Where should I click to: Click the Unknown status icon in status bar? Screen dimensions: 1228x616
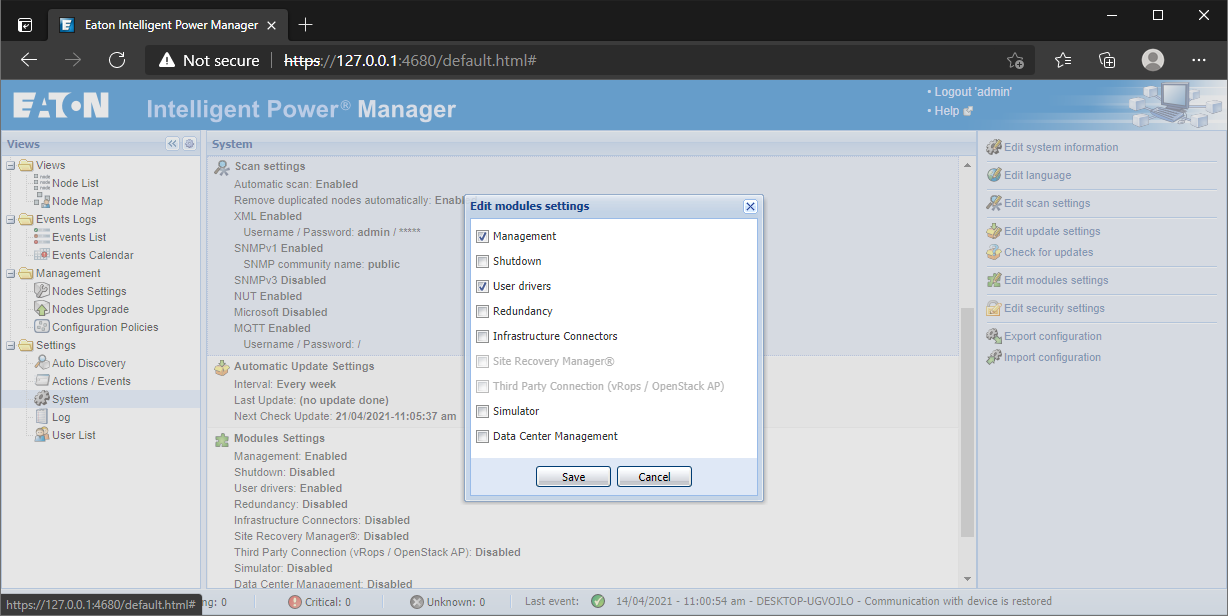pos(417,602)
